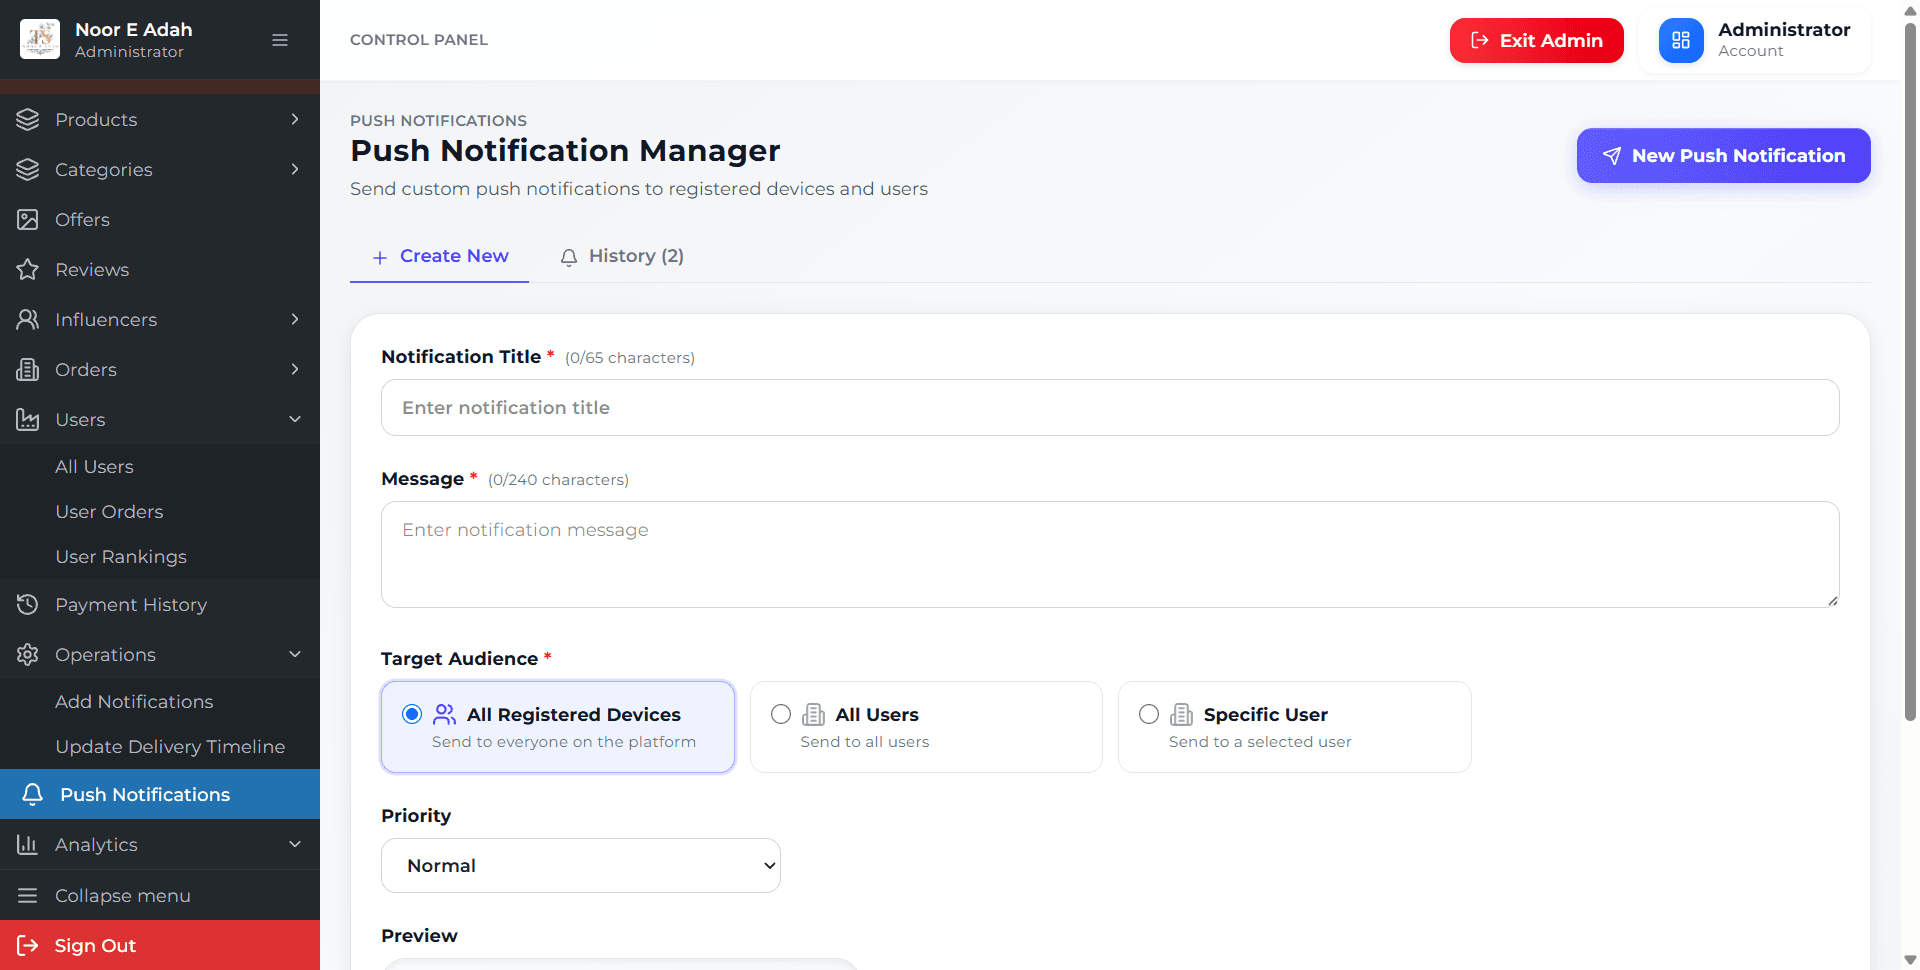Viewport: 1920px width, 970px height.
Task: Click the page vertical scrollbar thumb
Action: (1910, 370)
